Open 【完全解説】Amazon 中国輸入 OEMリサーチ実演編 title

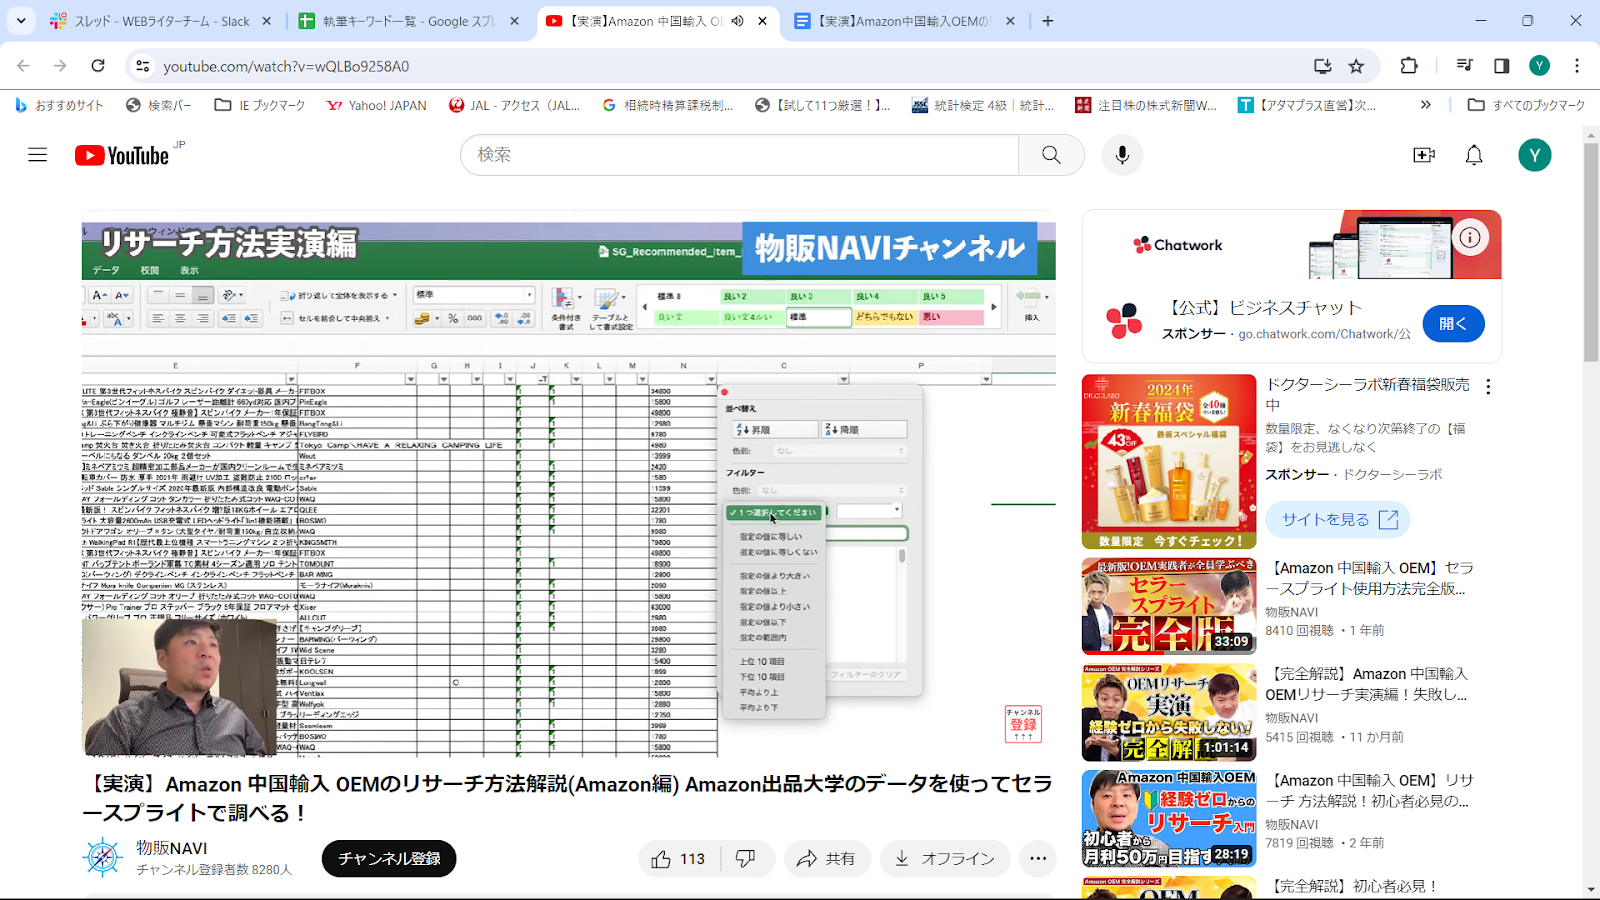coord(1366,684)
